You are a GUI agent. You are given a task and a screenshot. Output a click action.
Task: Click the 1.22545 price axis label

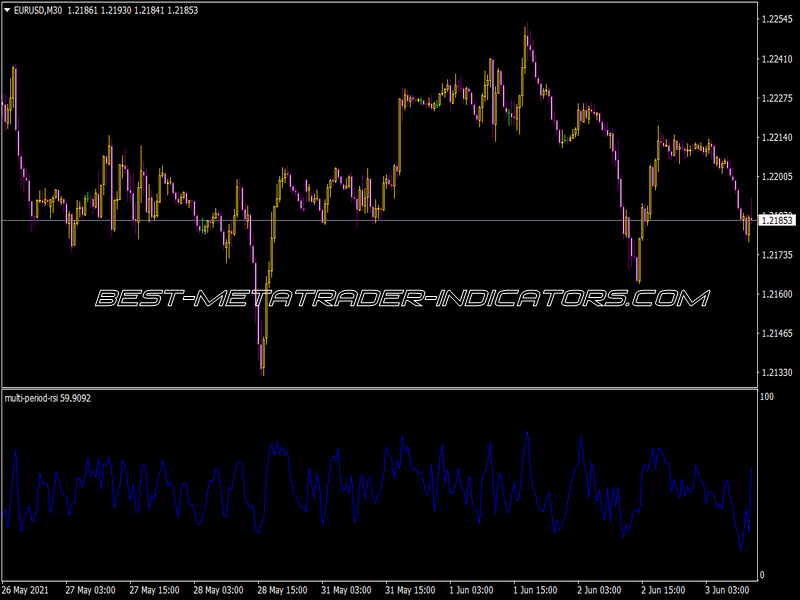777,19
